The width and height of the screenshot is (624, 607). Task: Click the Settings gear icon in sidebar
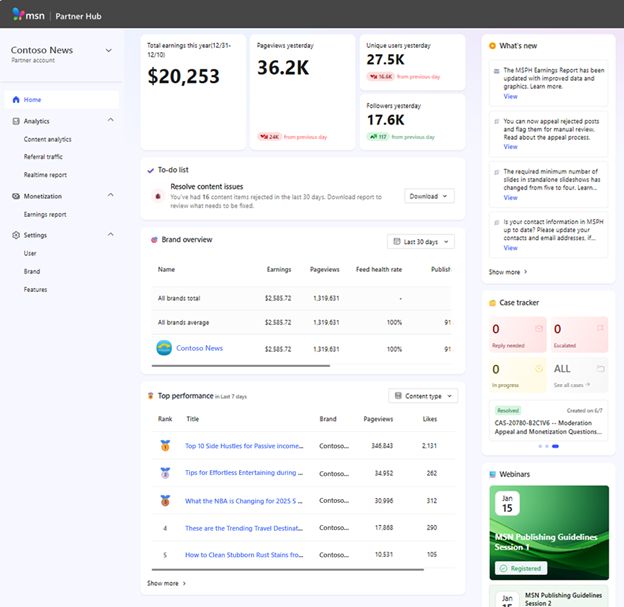click(x=16, y=235)
